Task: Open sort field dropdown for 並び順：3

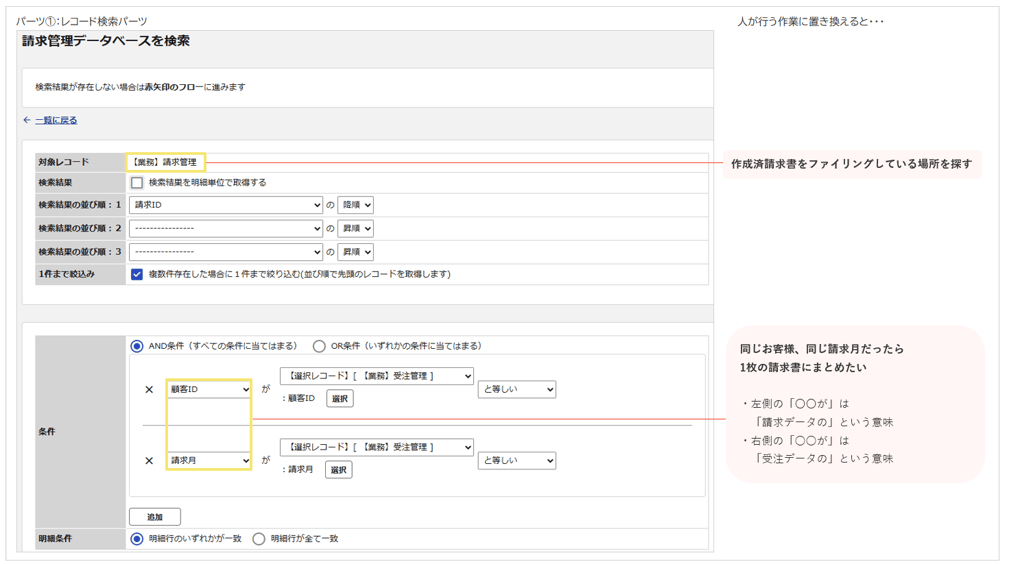Action: pyautogui.click(x=226, y=252)
